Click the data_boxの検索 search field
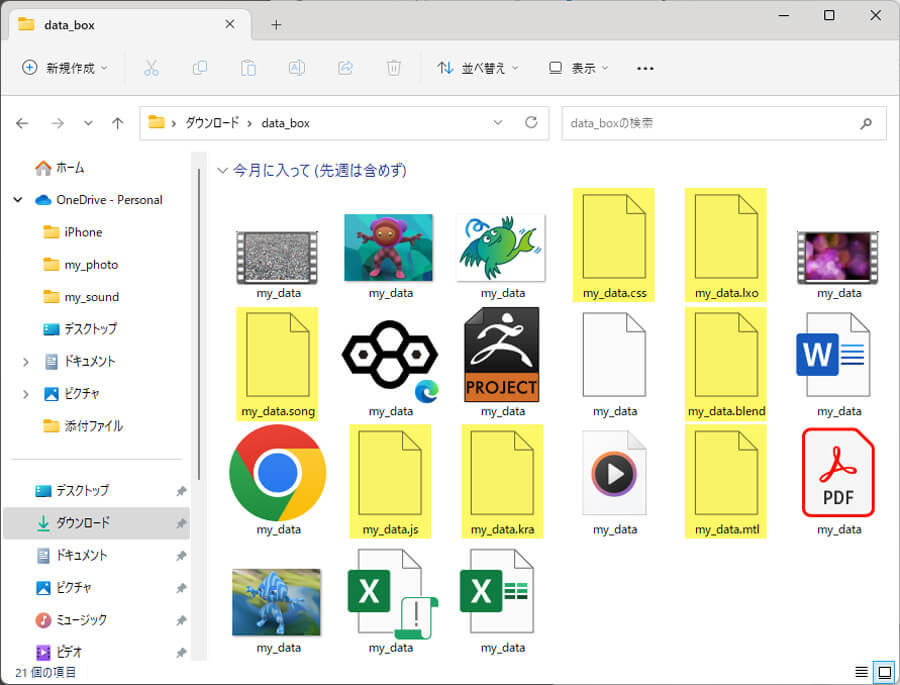This screenshot has width=900, height=685. point(710,123)
